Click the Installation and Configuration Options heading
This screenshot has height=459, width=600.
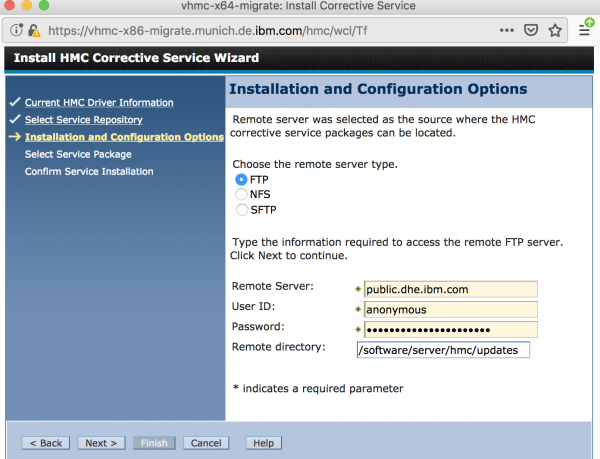click(378, 89)
